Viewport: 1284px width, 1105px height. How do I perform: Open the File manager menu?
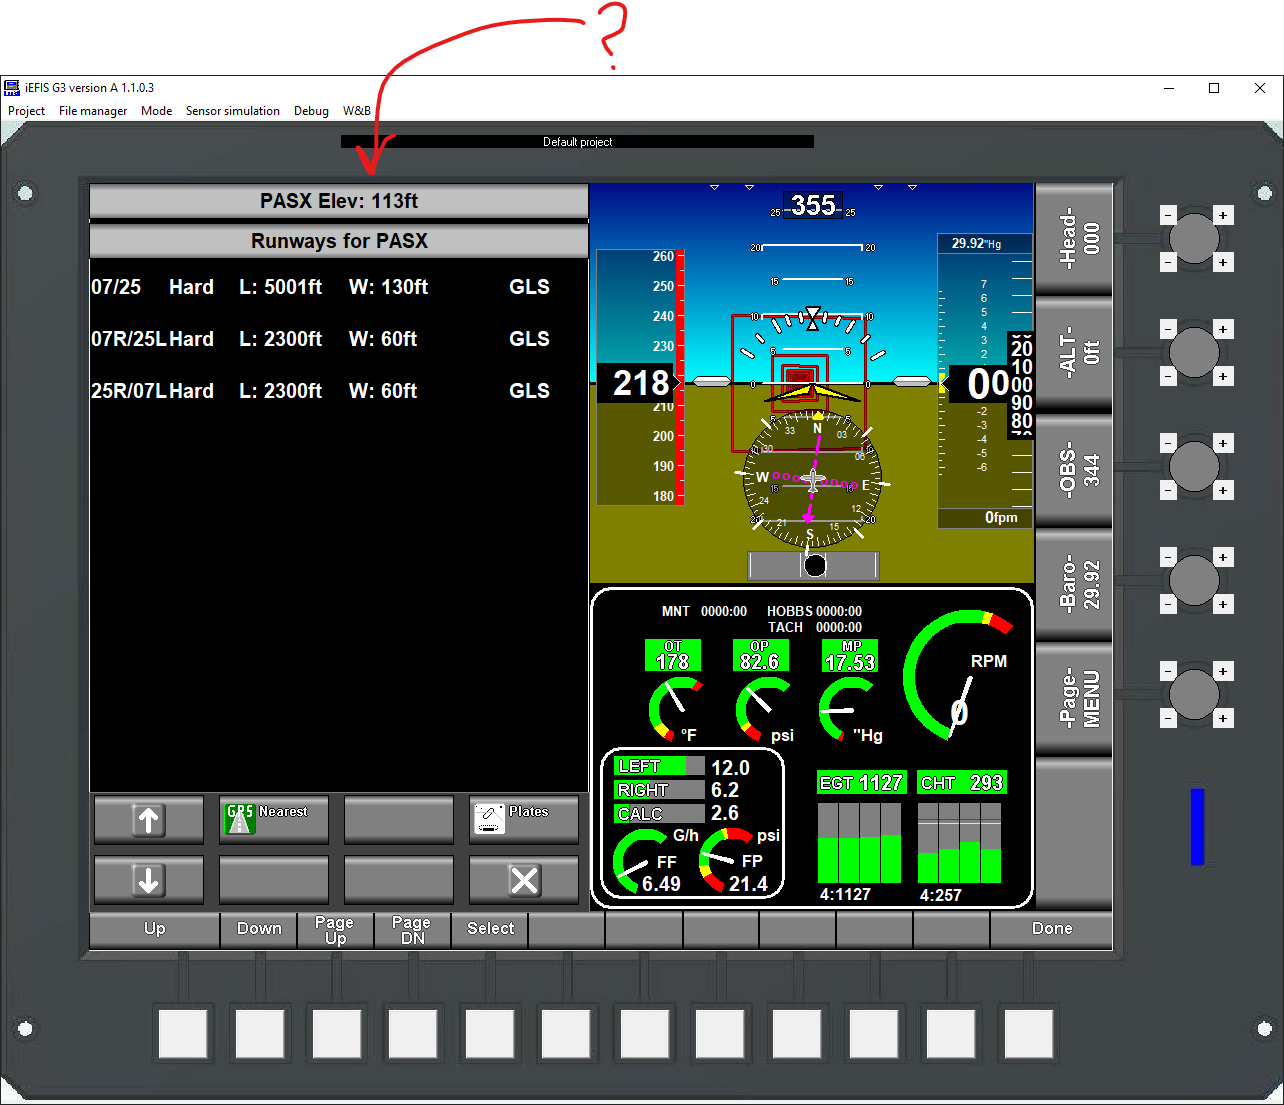point(93,111)
